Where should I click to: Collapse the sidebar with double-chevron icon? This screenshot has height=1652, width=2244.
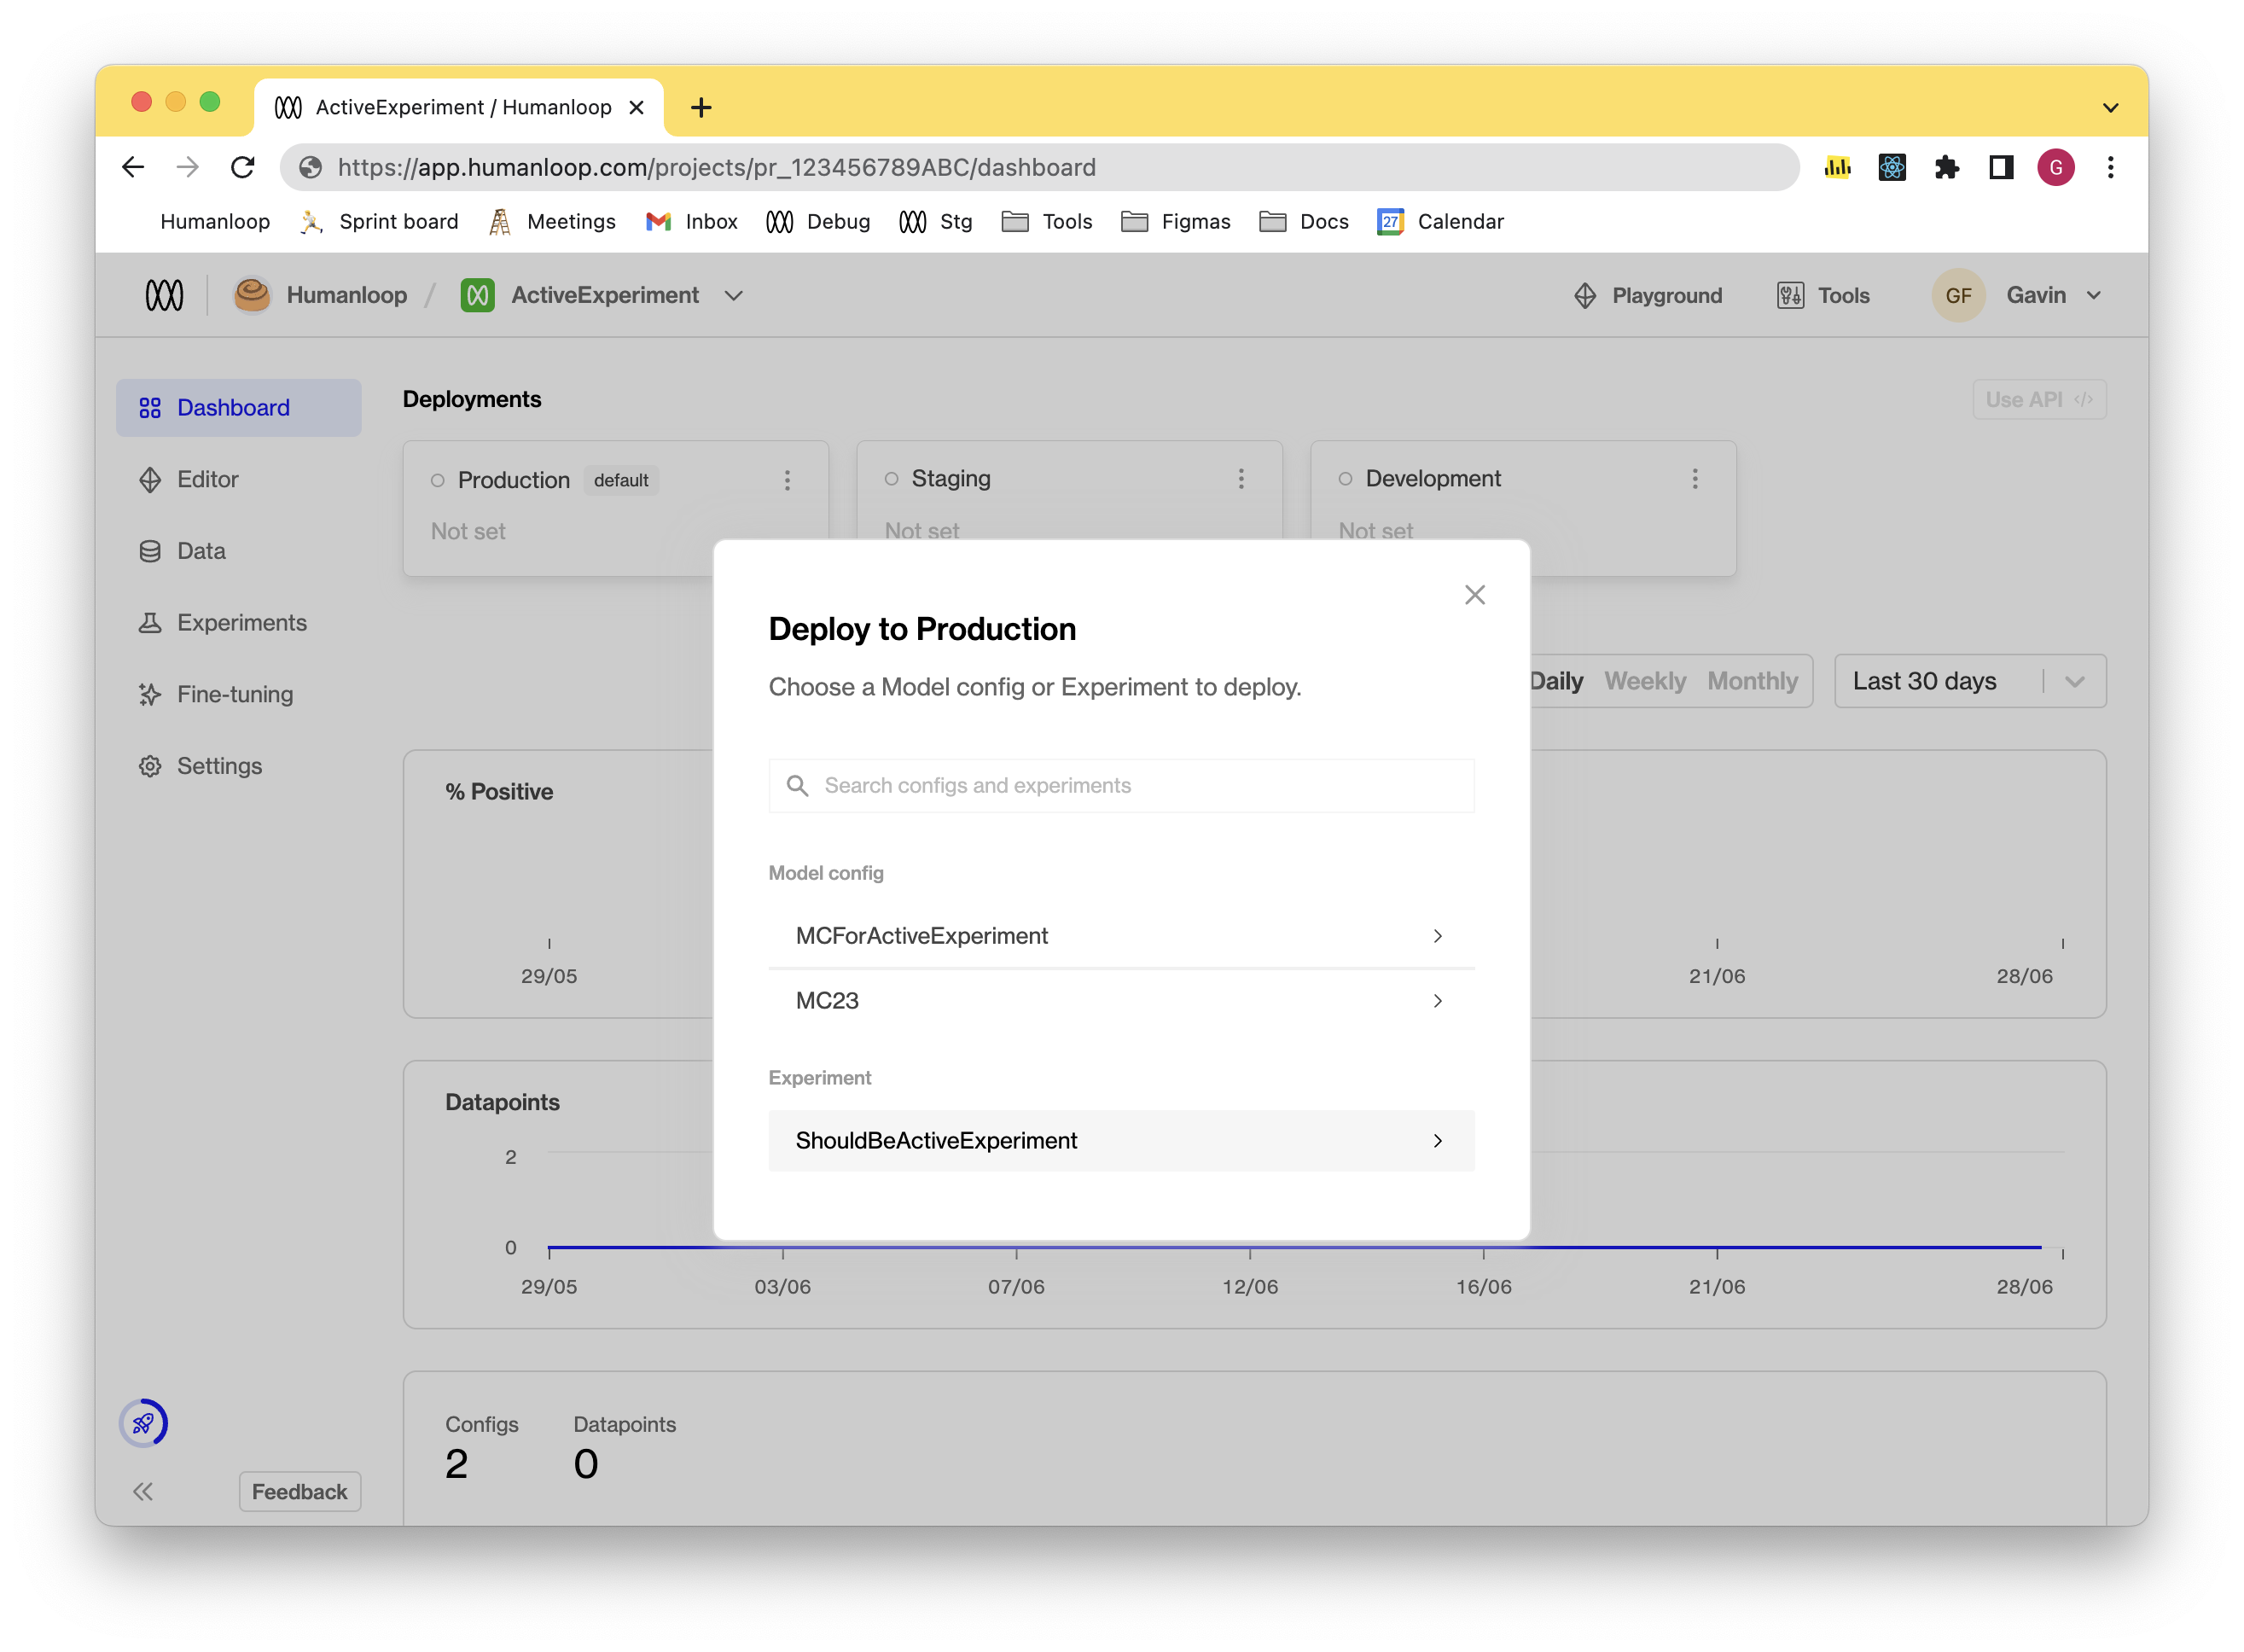pyautogui.click(x=143, y=1491)
